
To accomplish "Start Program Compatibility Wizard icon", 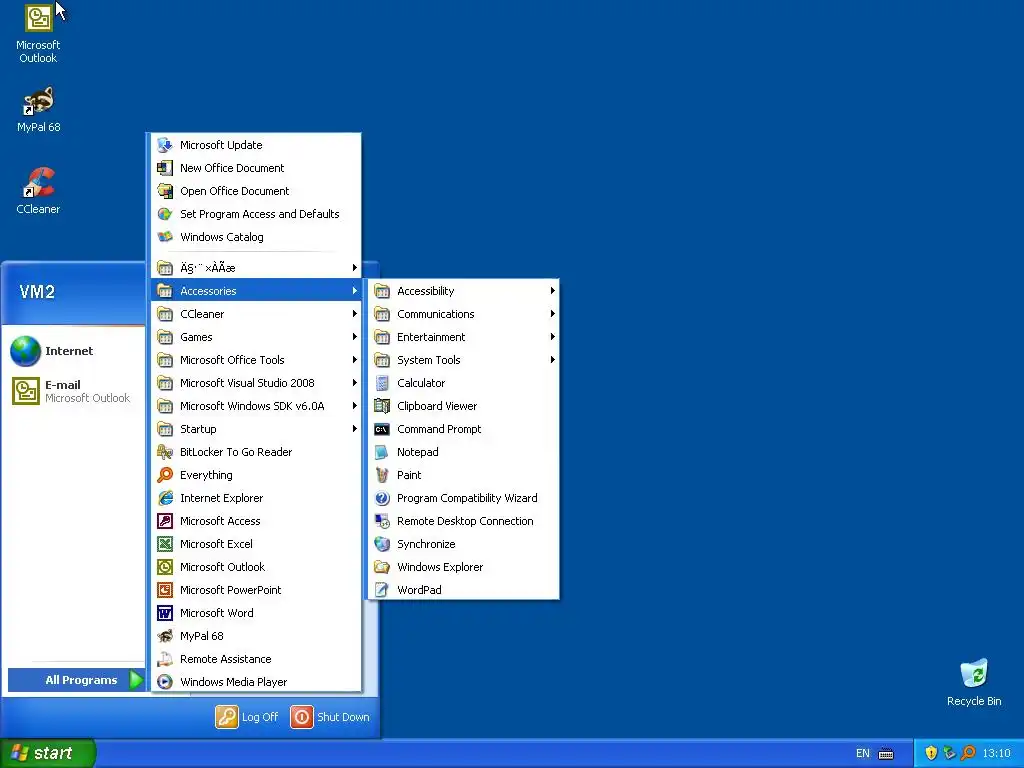I will (382, 498).
